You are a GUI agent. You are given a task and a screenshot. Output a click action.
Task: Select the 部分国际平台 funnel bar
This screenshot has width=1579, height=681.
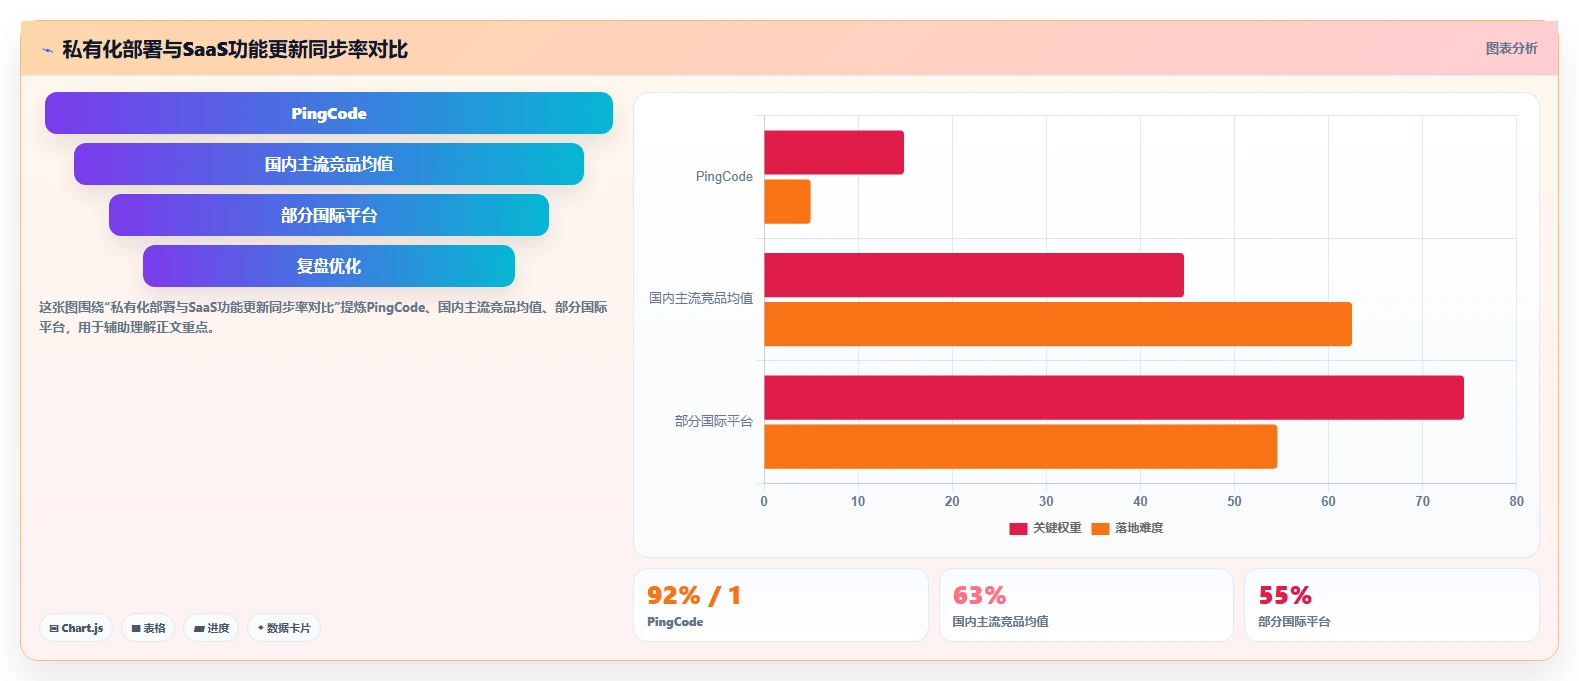click(x=329, y=215)
